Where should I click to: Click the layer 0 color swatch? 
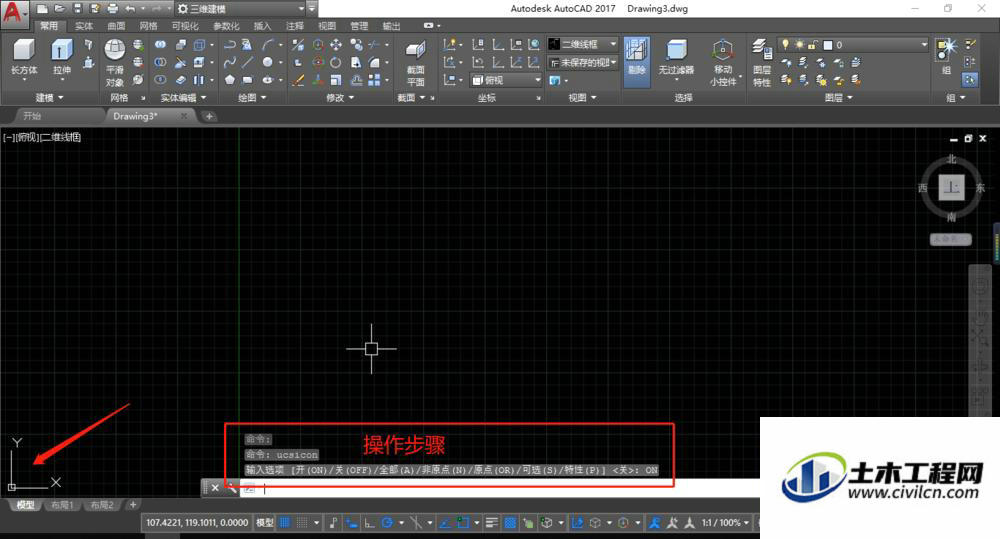[x=828, y=45]
